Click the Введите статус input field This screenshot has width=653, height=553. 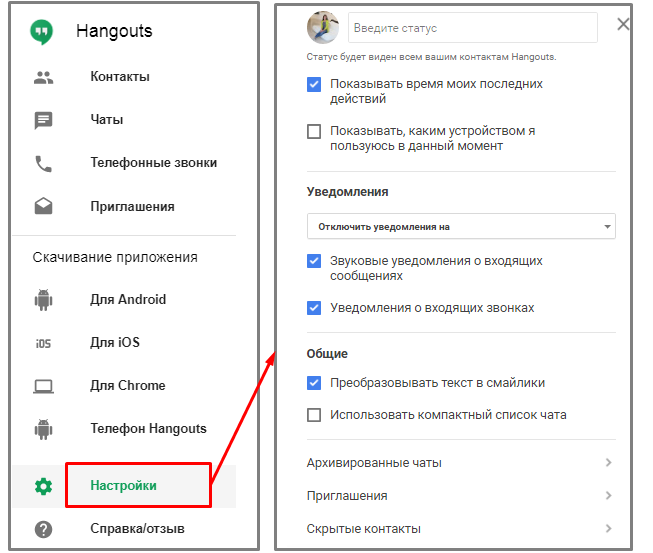[x=473, y=27]
